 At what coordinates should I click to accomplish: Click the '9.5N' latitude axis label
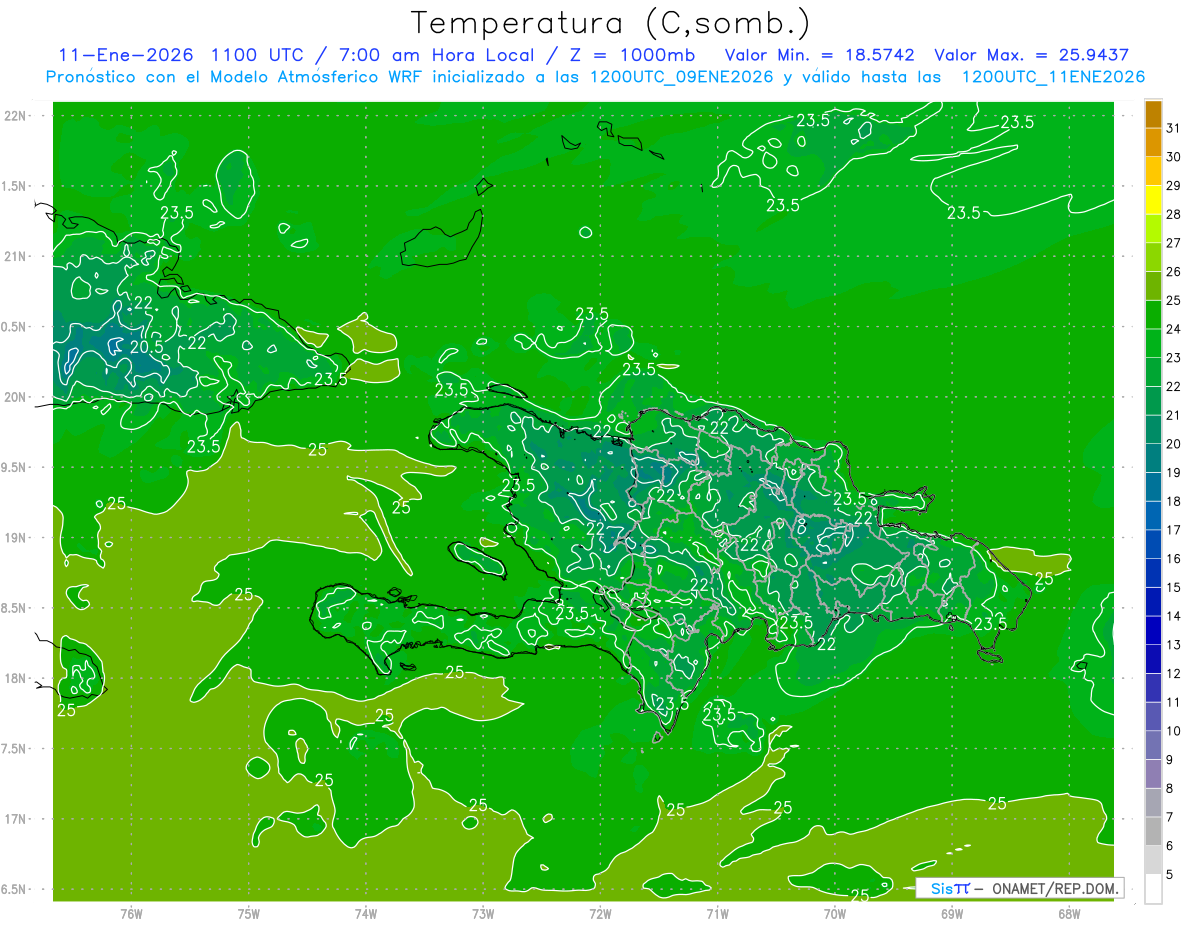[x=16, y=467]
